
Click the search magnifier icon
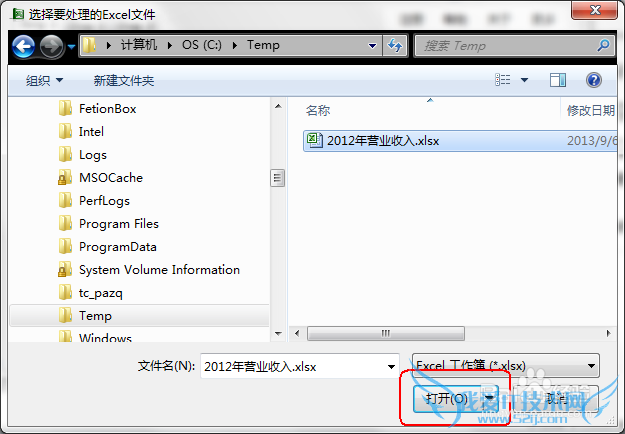pos(603,45)
